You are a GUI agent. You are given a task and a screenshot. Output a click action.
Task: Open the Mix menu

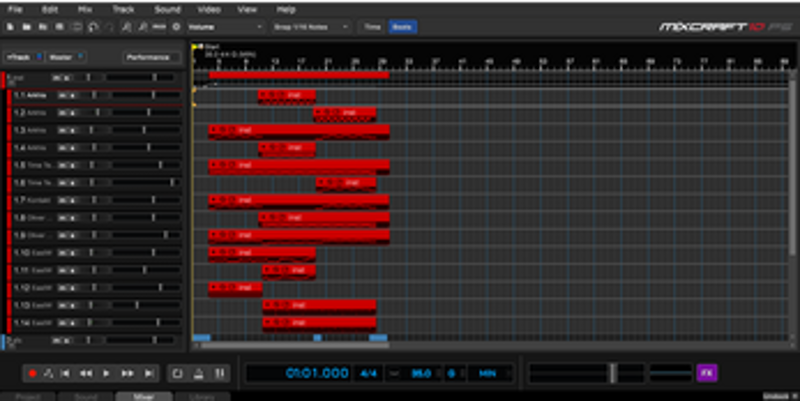(85, 8)
